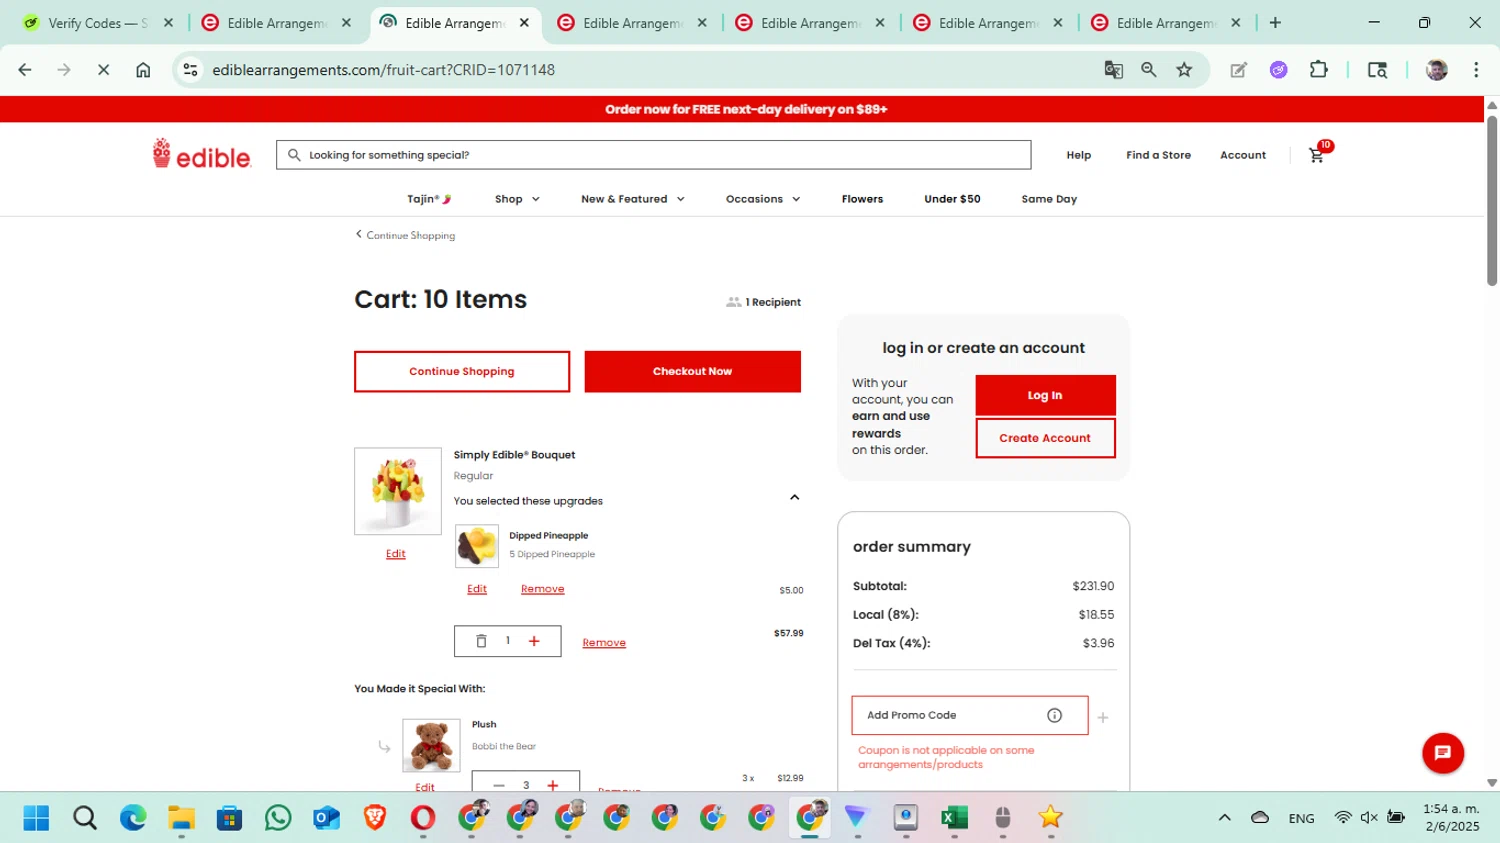Open Chrome three-dot menu
The width and height of the screenshot is (1500, 843).
[1476, 70]
